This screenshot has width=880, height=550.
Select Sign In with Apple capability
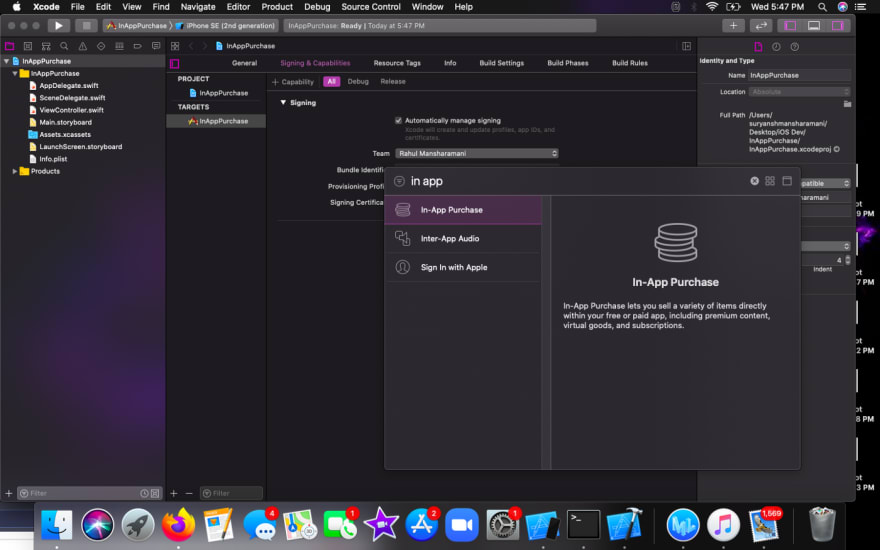tap(463, 267)
